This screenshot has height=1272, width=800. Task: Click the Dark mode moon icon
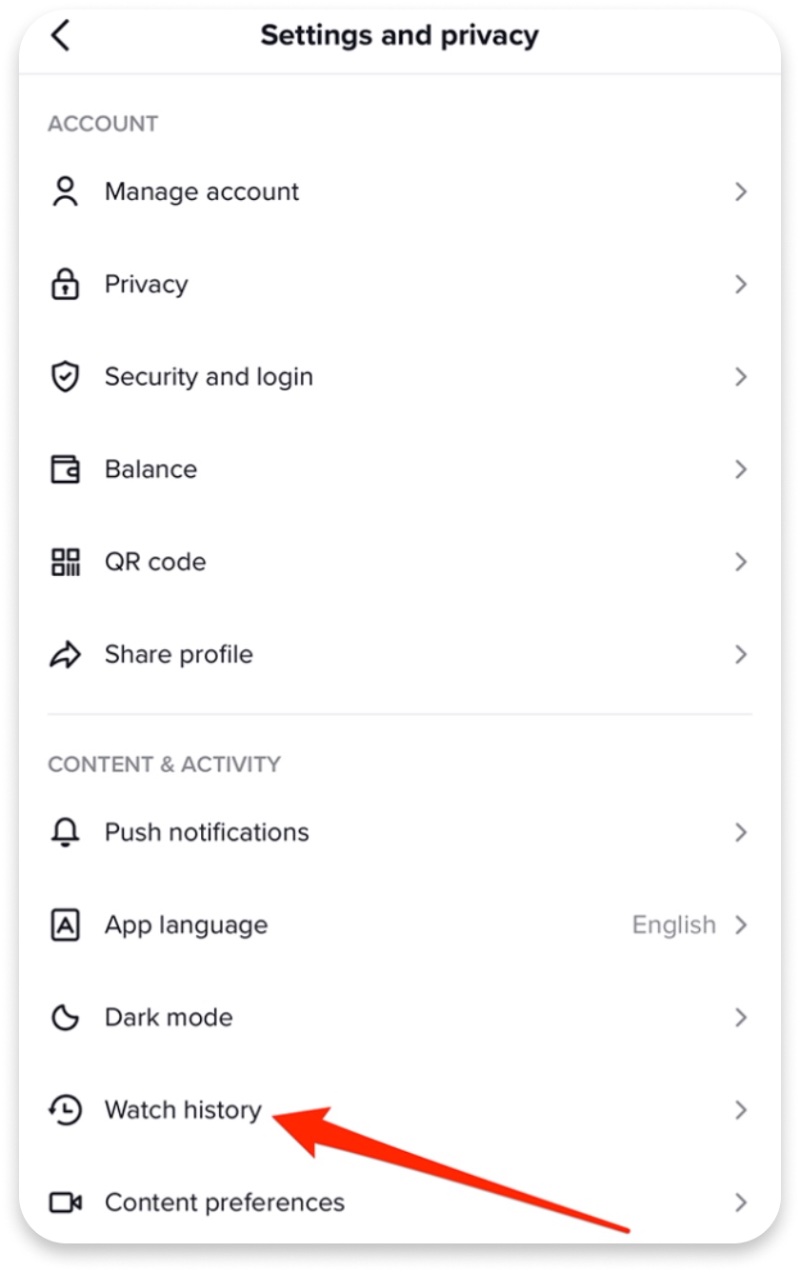[x=65, y=1018]
